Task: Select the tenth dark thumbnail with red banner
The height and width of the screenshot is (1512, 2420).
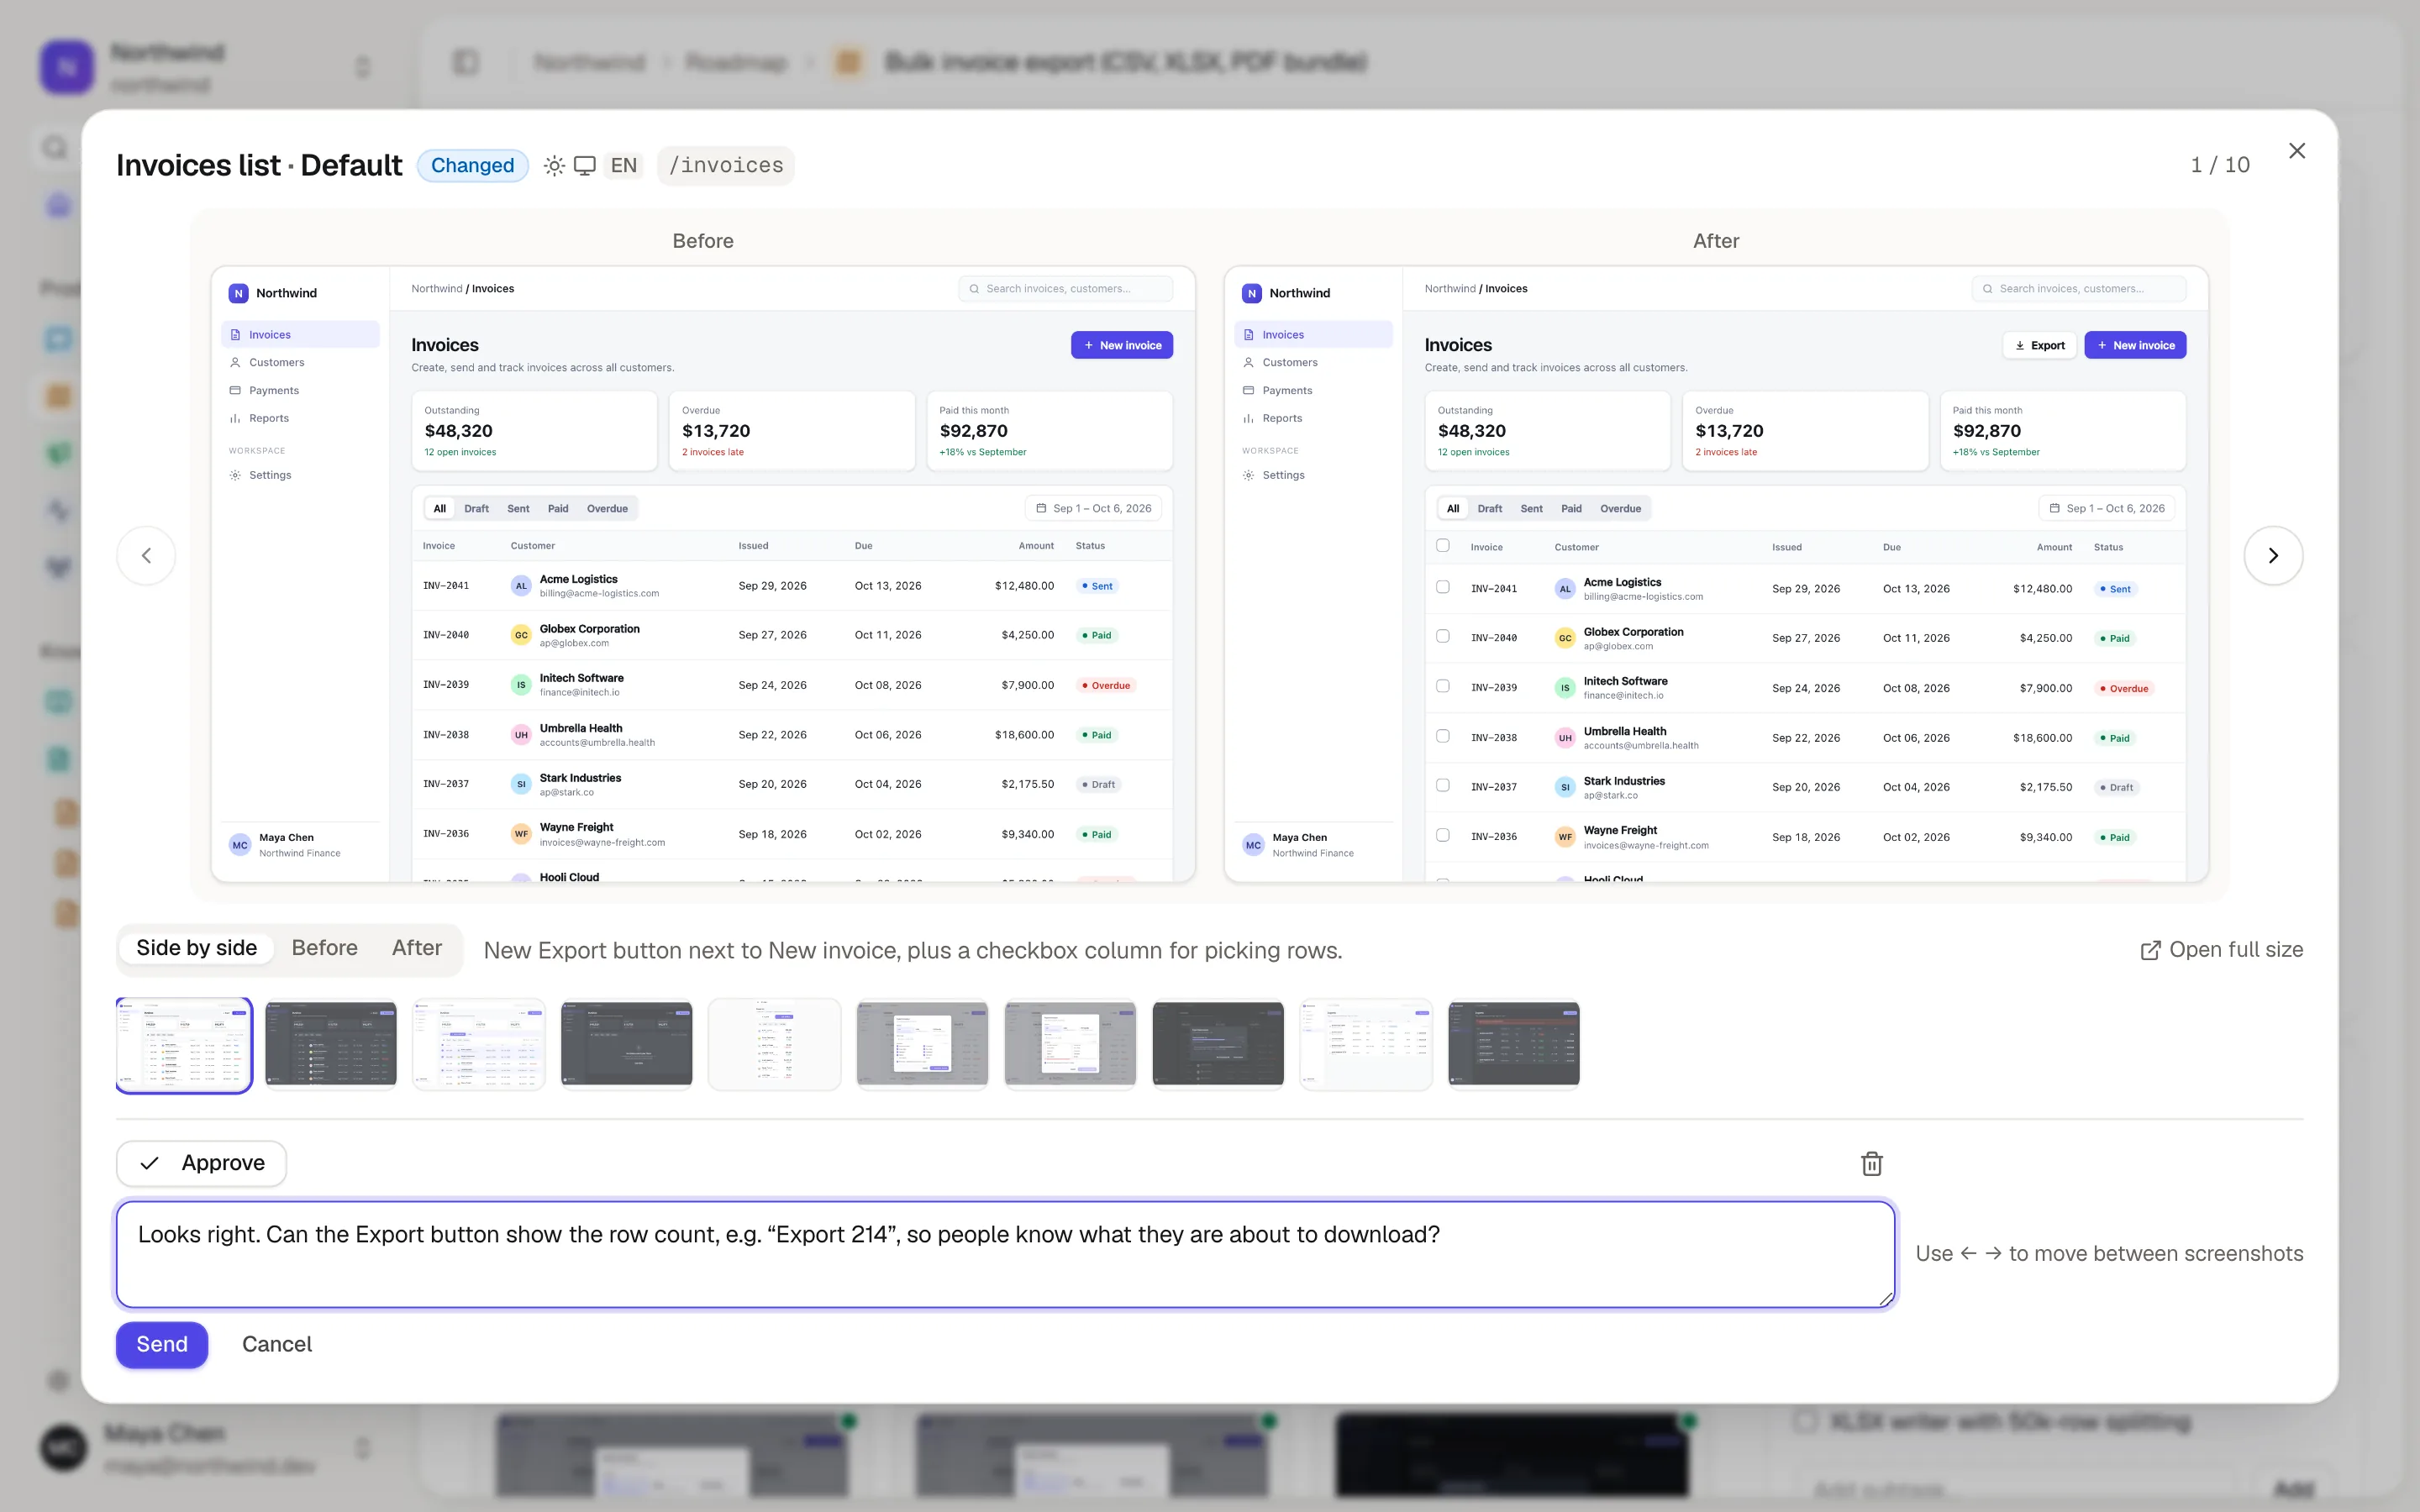Action: (1514, 1044)
